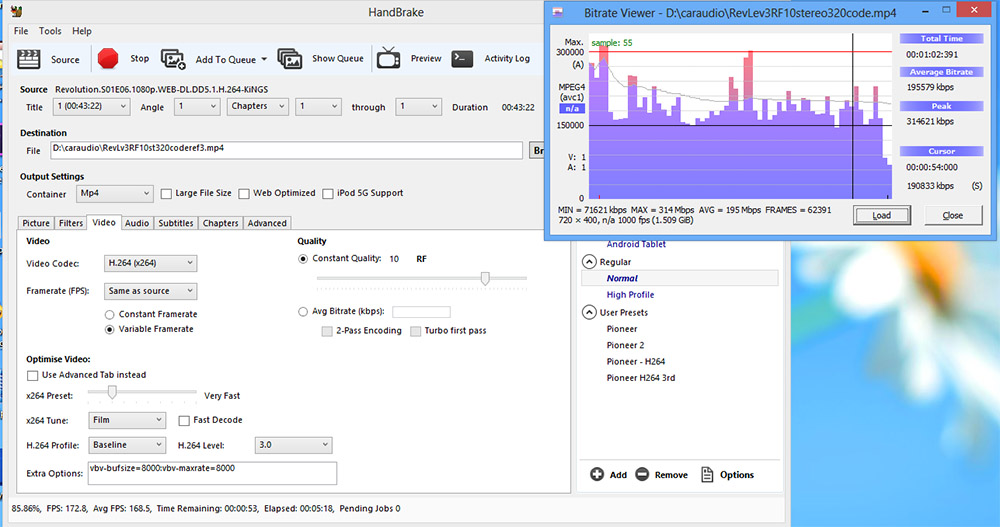
Task: Open the Framerate FPS dropdown
Action: pyautogui.click(x=151, y=291)
